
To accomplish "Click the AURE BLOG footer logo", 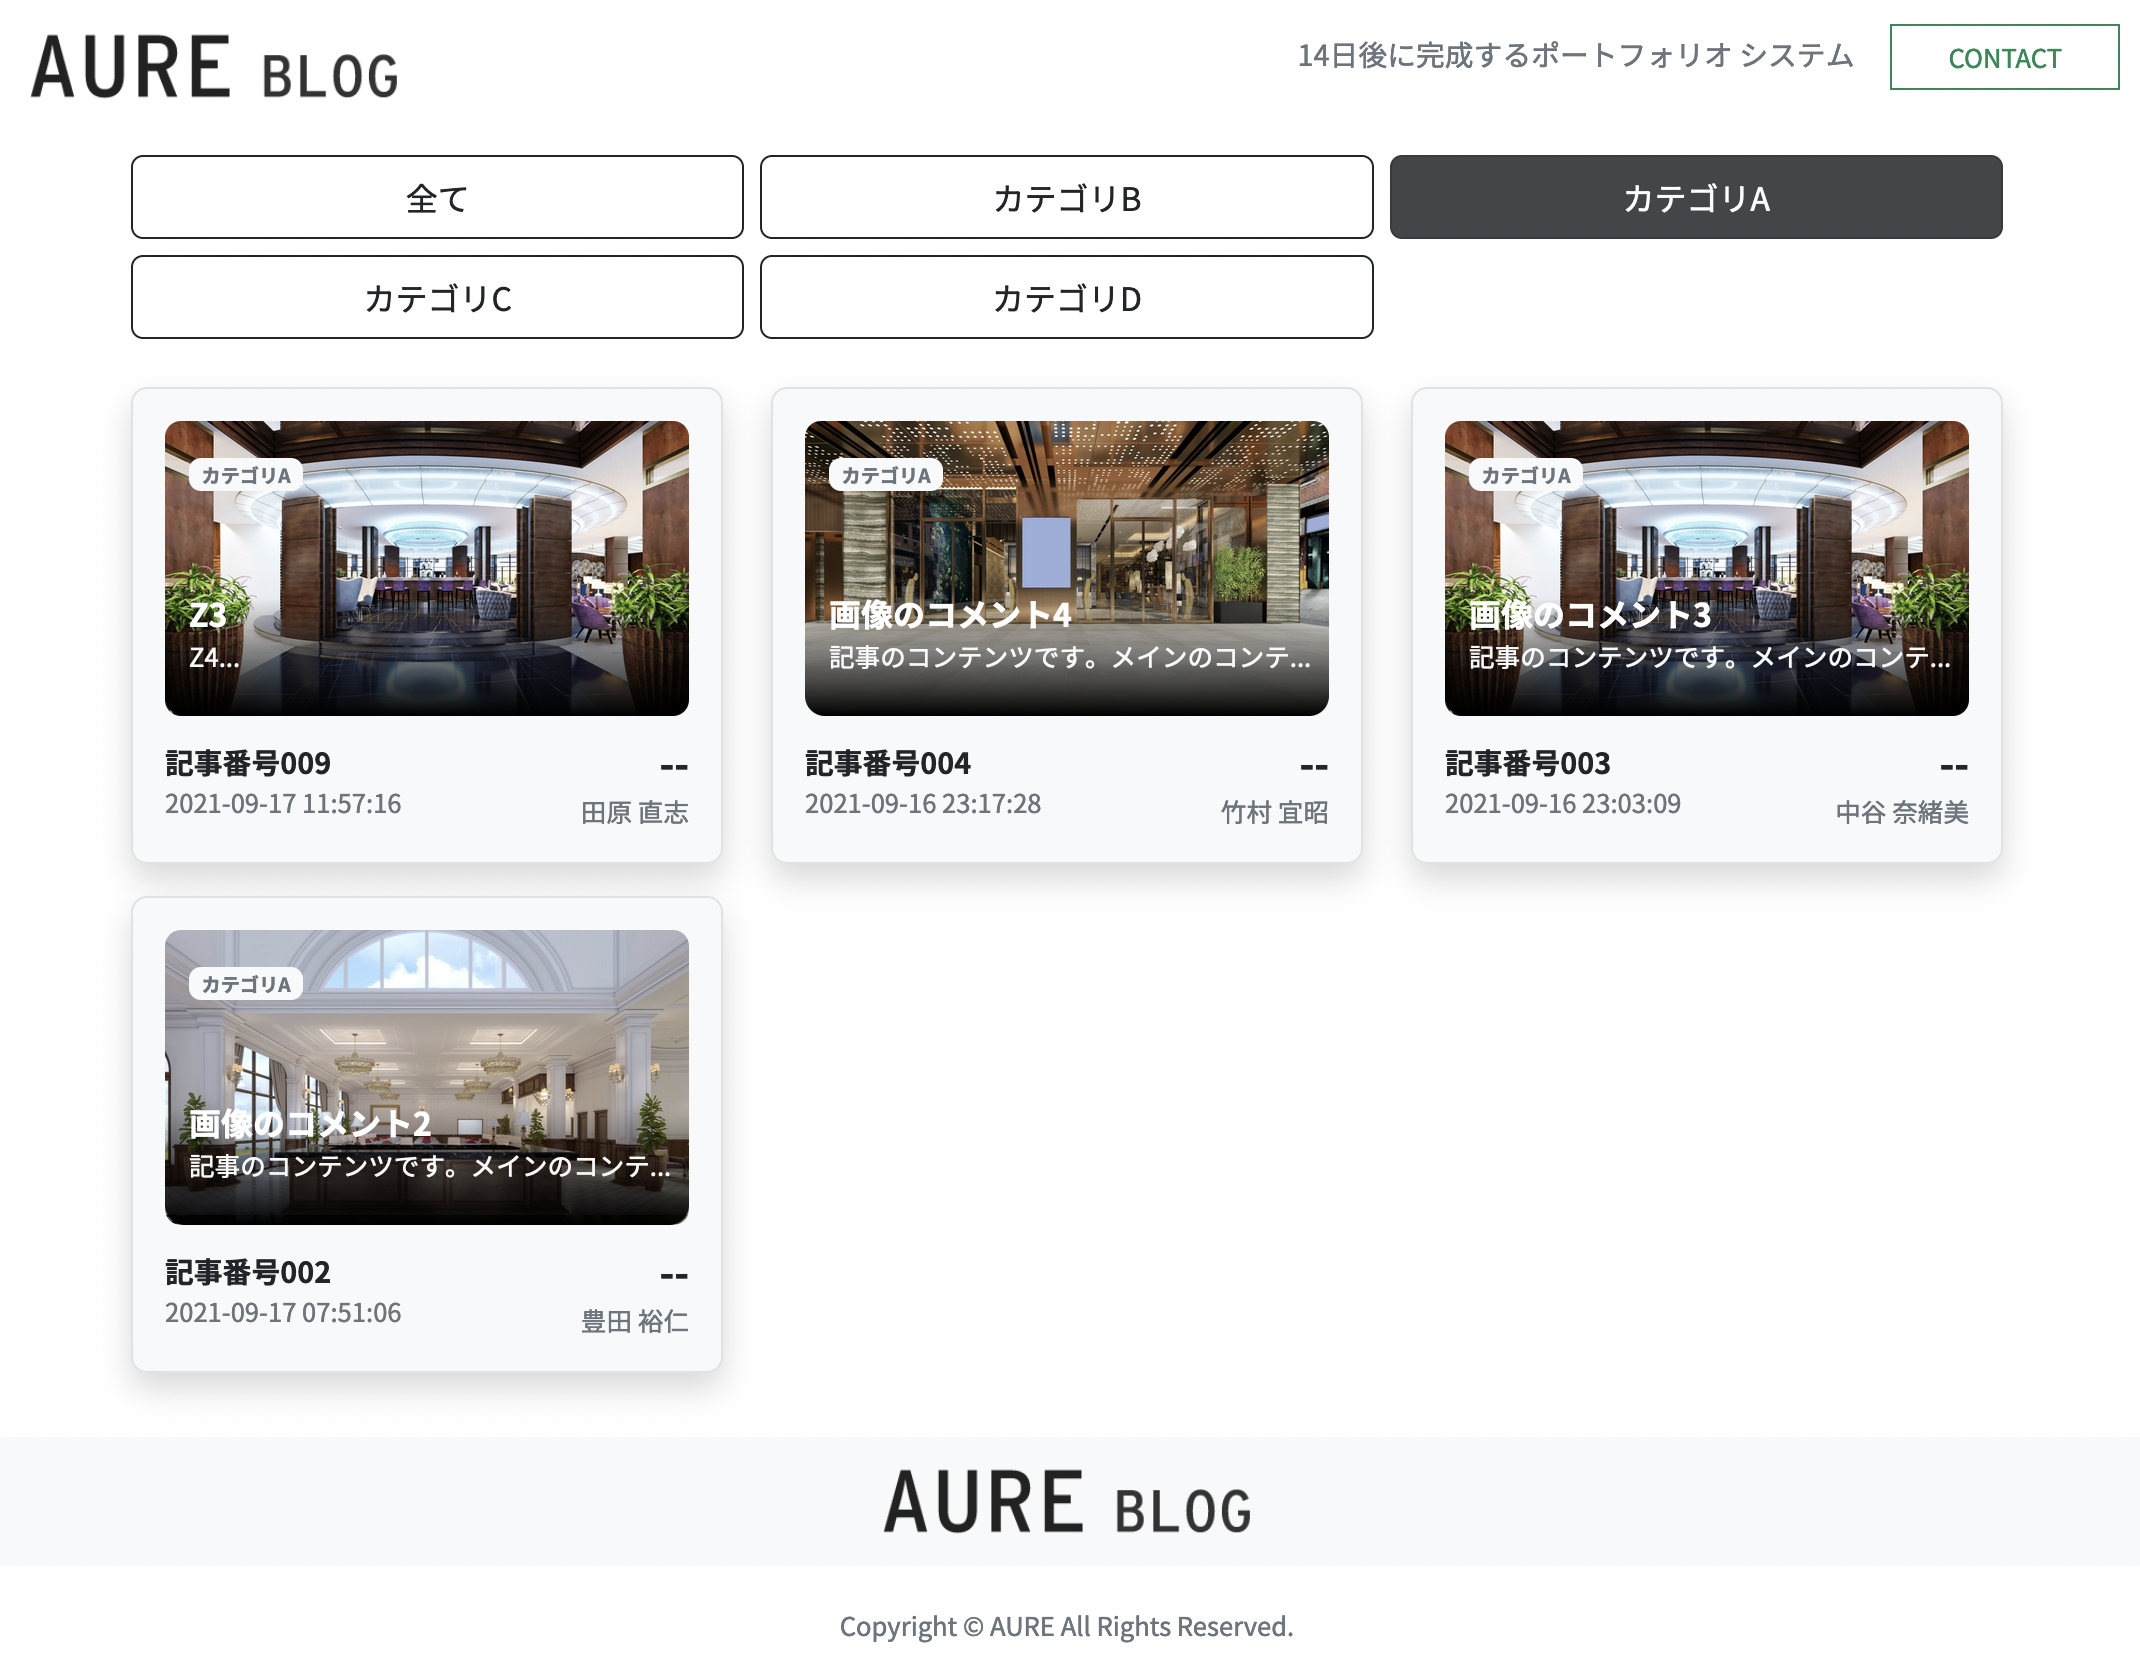I will (1067, 1502).
